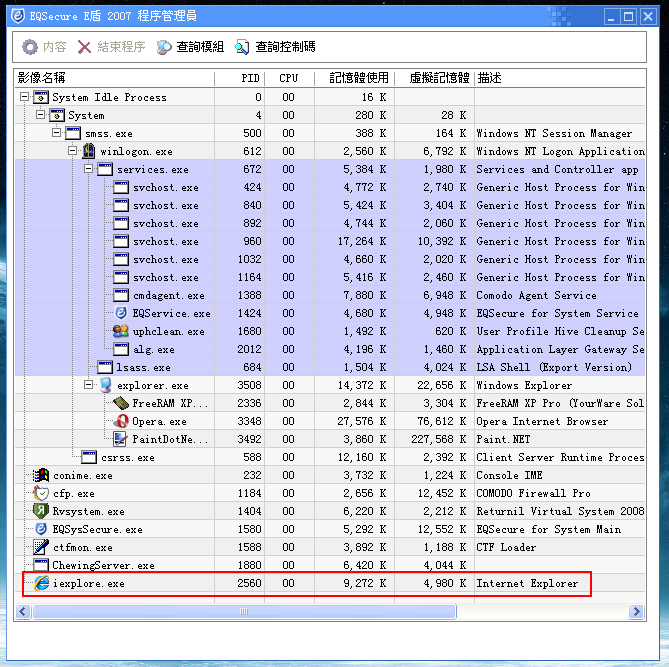Click the EQService.exe shield icon
Screen dimensions: 669x667
[x=121, y=313]
